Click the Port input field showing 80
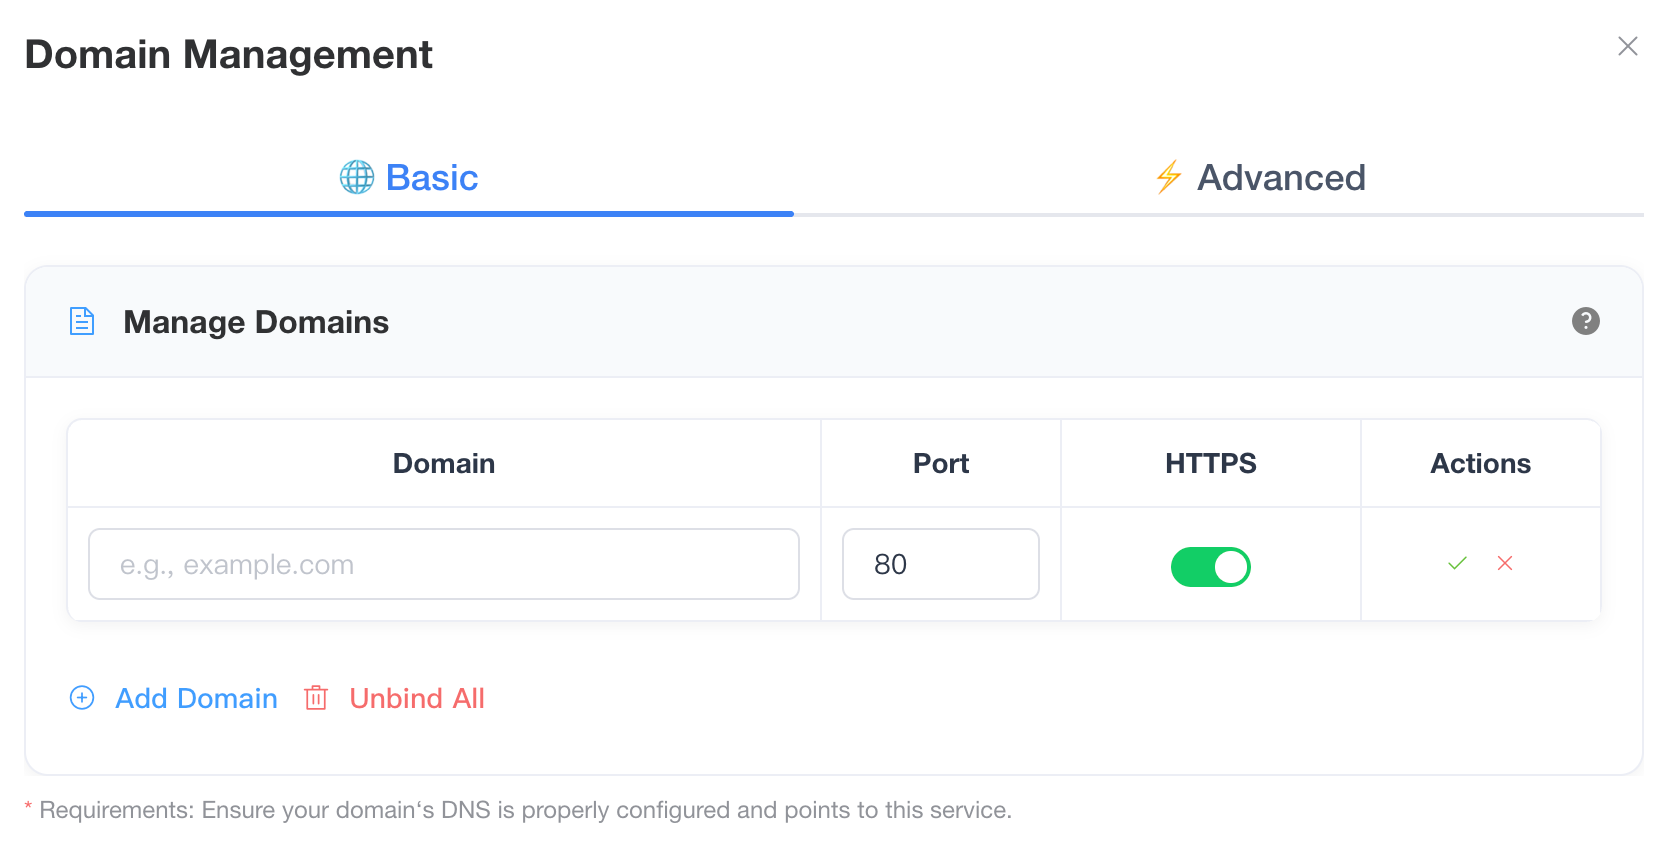1676x852 pixels. tap(940, 565)
